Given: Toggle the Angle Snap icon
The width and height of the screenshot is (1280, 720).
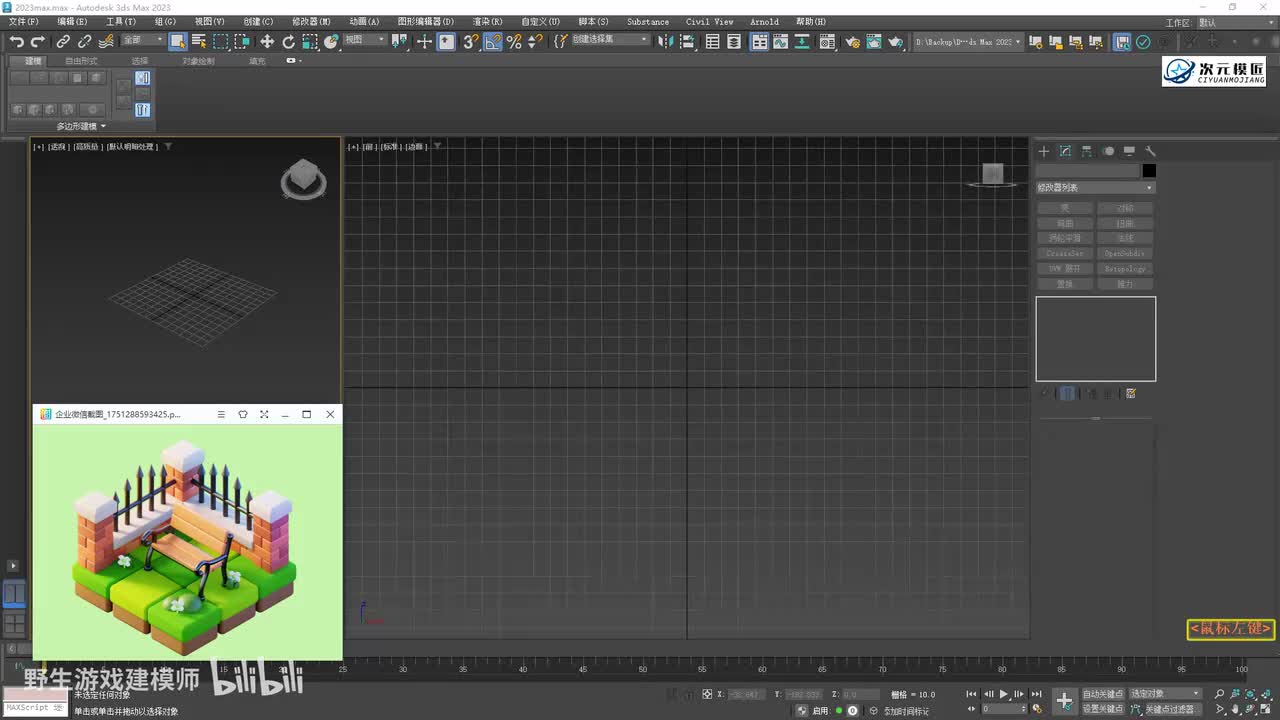Looking at the screenshot, I should (492, 41).
